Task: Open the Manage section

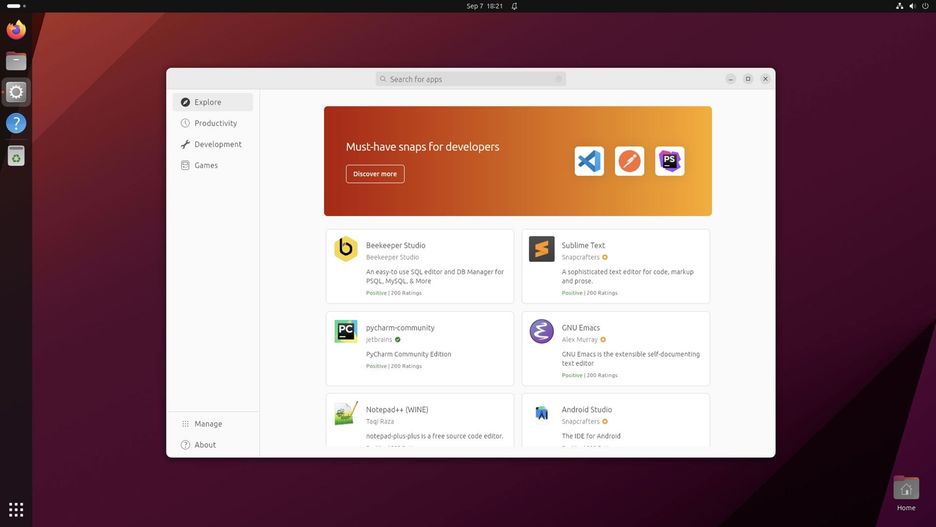Action: coord(213,424)
